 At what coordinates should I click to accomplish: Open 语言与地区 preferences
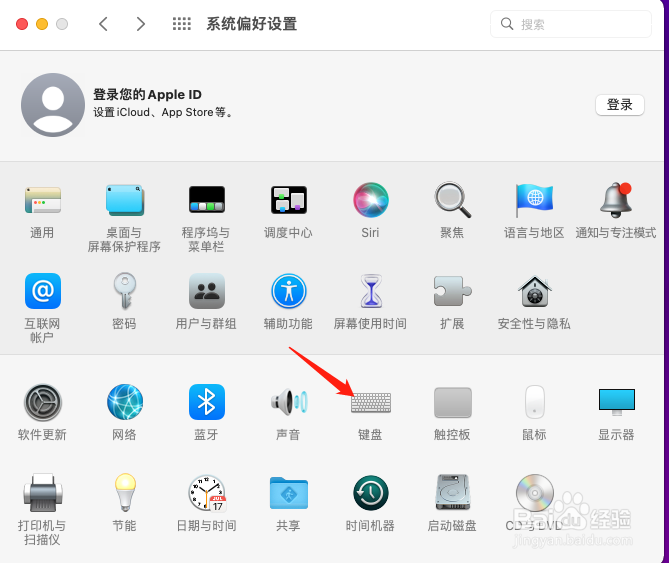point(534,200)
